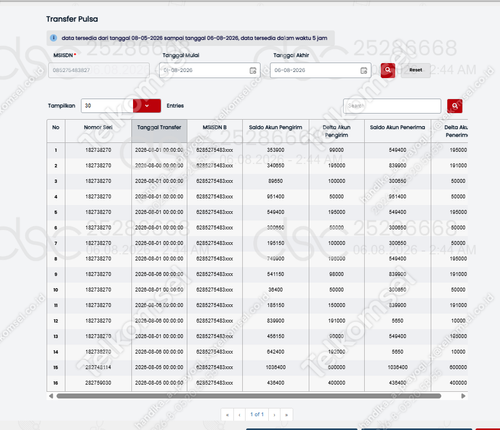The image size is (500, 430).
Task: Click the next page arrow in pagination
Action: click(x=274, y=415)
